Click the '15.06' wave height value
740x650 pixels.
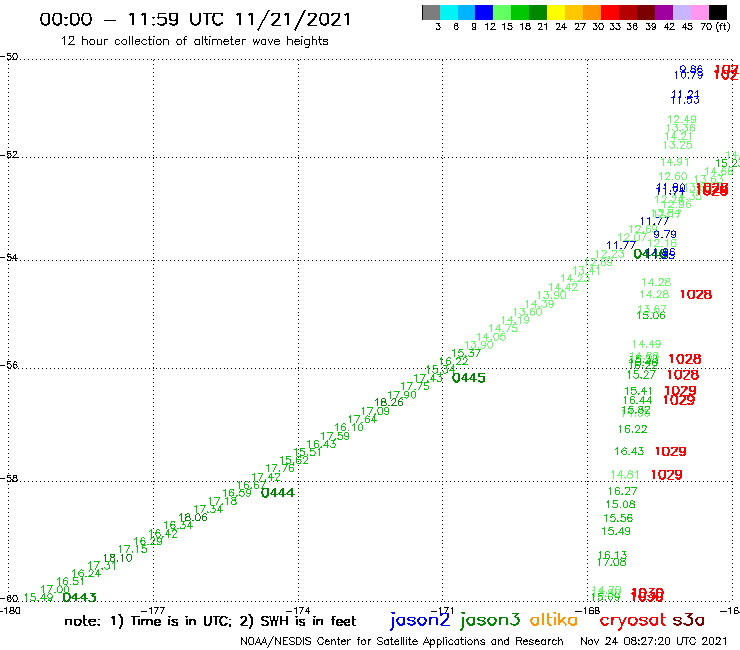pos(651,315)
